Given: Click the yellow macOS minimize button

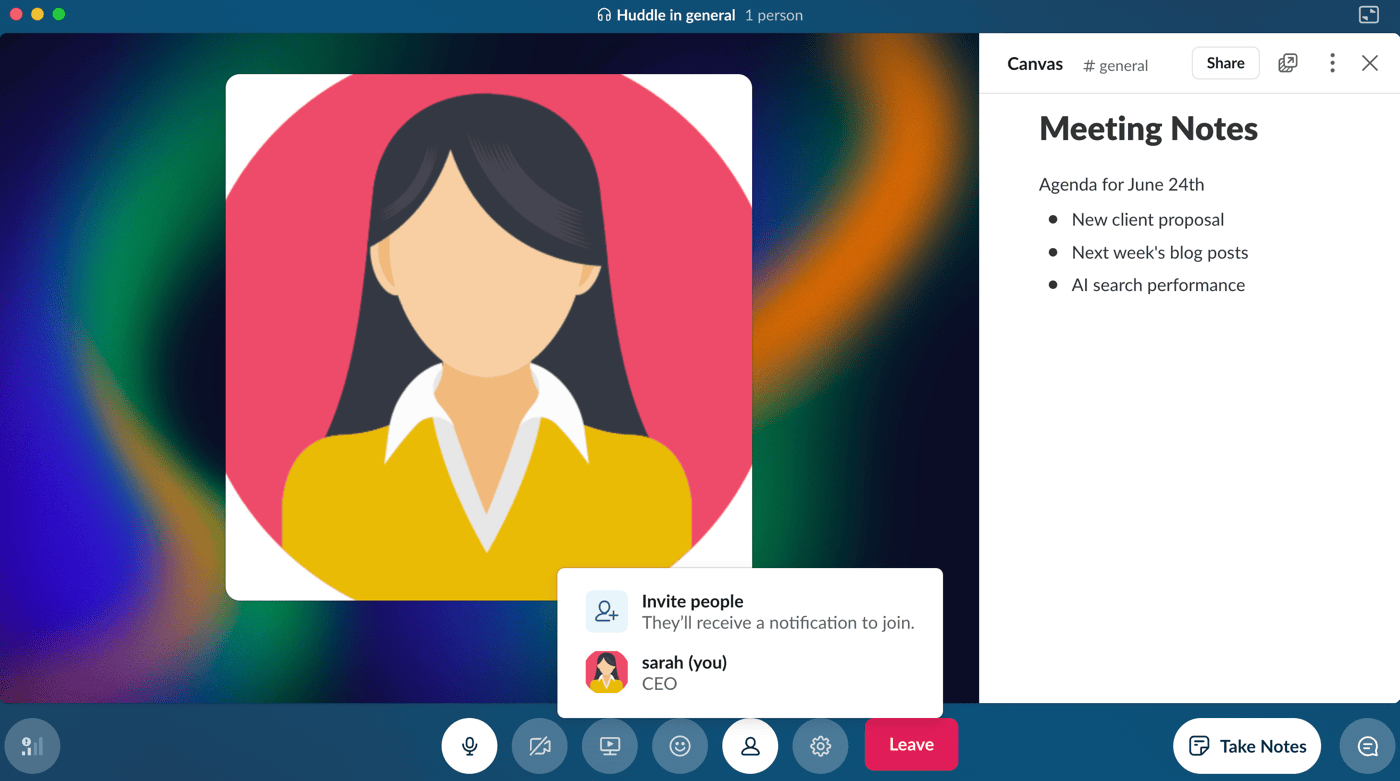Looking at the screenshot, I should [37, 14].
